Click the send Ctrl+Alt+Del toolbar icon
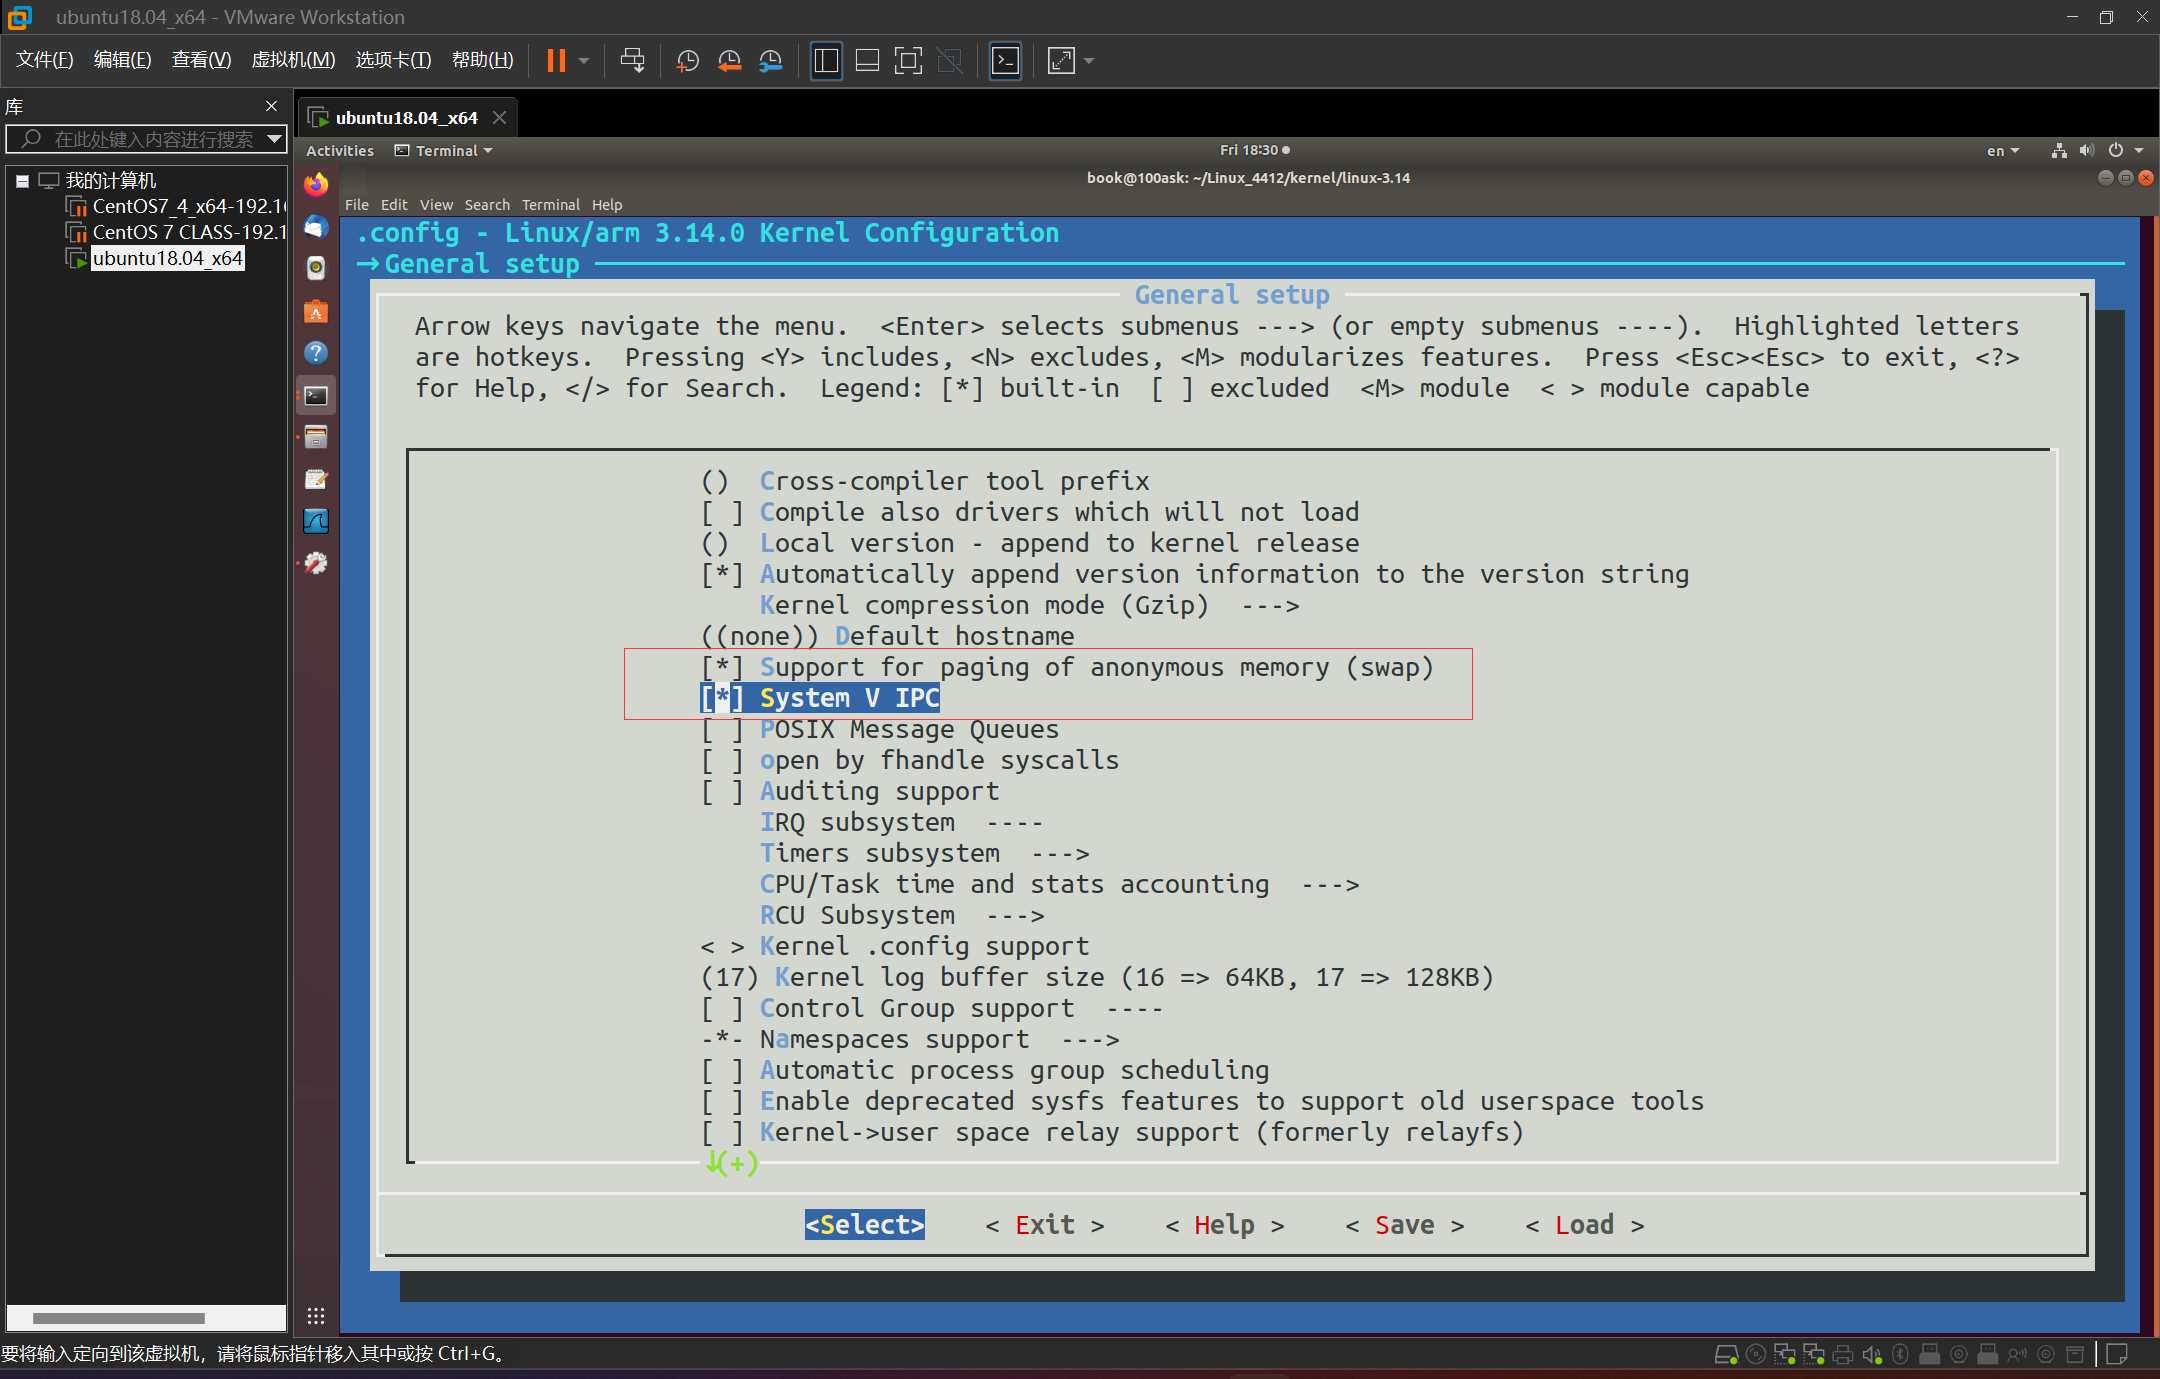This screenshot has width=2160, height=1379. pos(632,61)
